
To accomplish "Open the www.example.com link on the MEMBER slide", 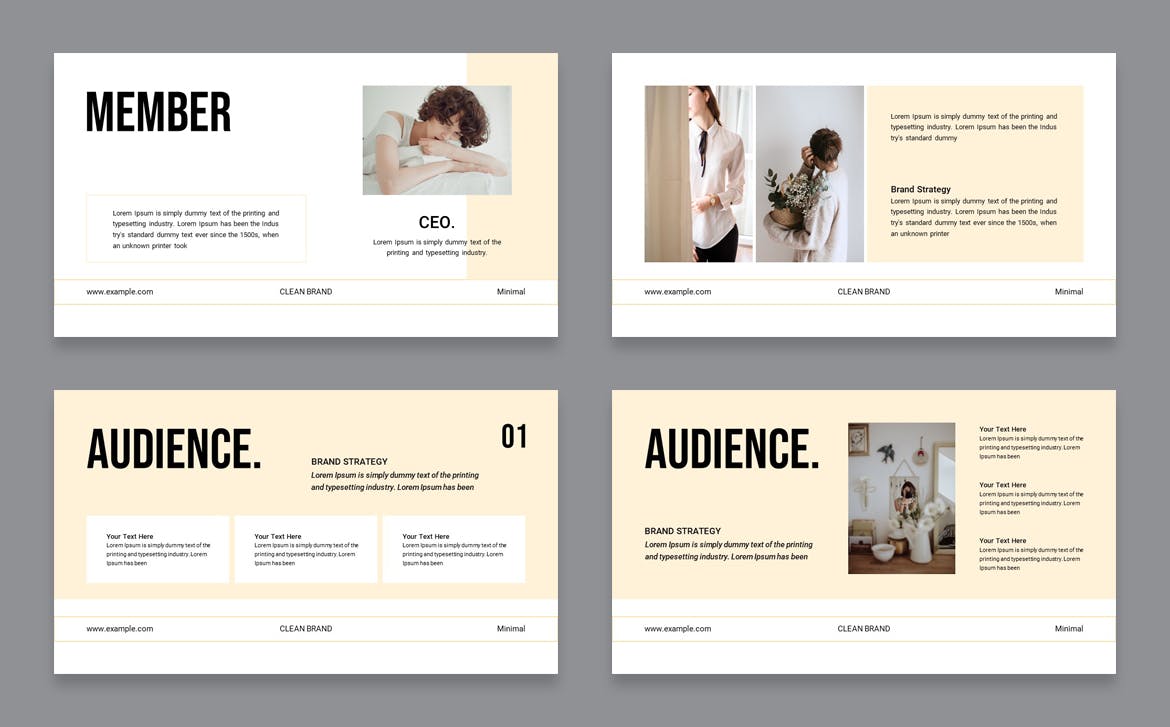I will (119, 292).
